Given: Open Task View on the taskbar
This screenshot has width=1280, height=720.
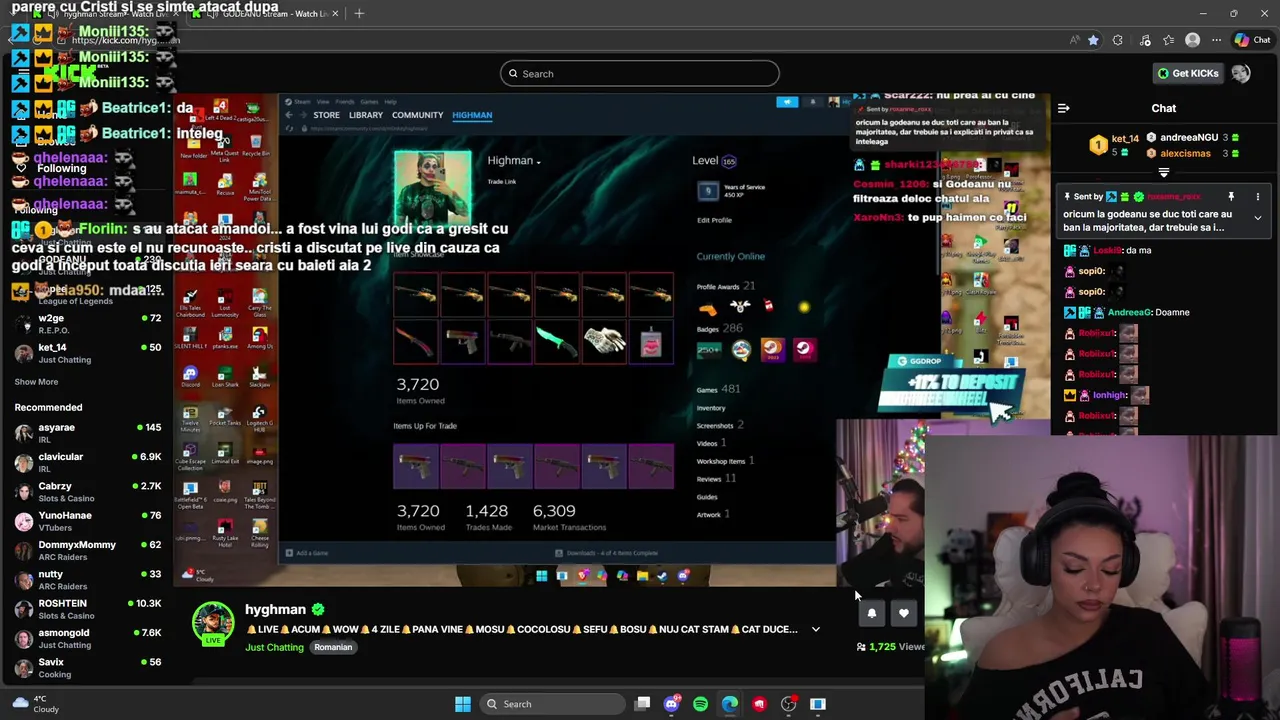Looking at the screenshot, I should [x=642, y=704].
